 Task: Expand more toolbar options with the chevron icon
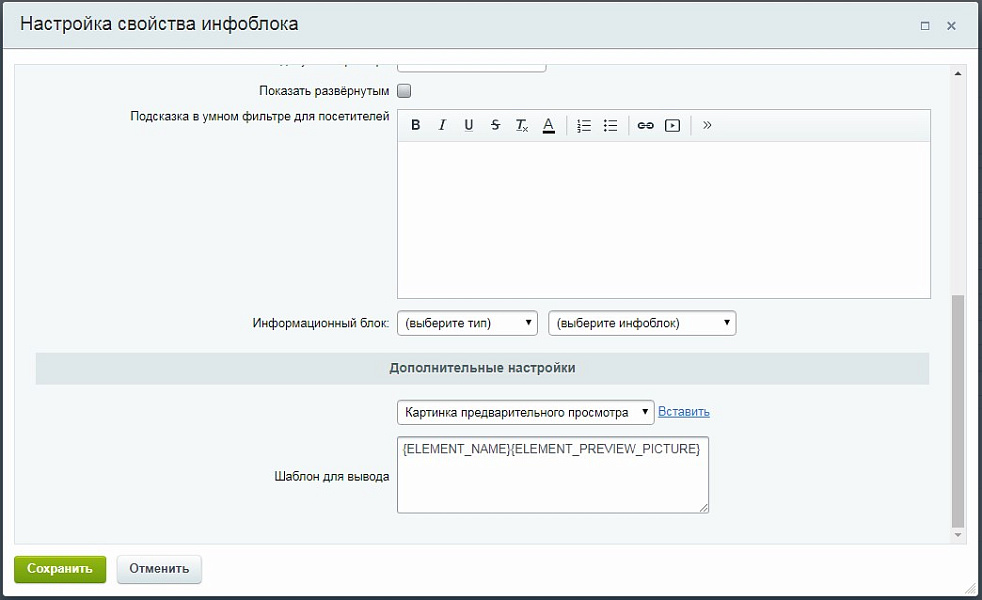(x=707, y=124)
